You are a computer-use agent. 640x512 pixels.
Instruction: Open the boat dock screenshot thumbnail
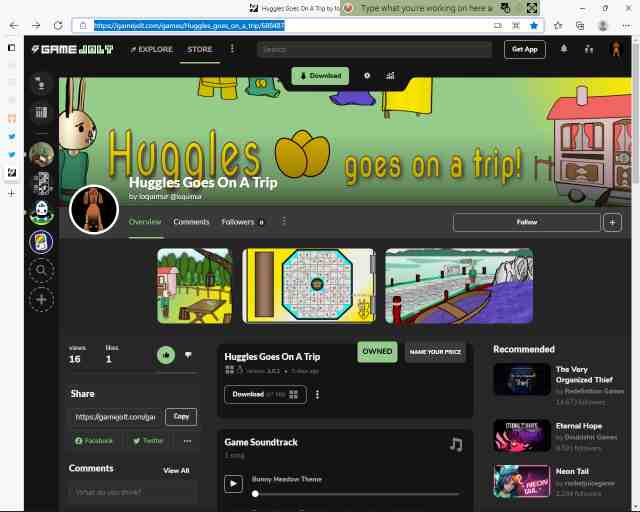pos(459,286)
